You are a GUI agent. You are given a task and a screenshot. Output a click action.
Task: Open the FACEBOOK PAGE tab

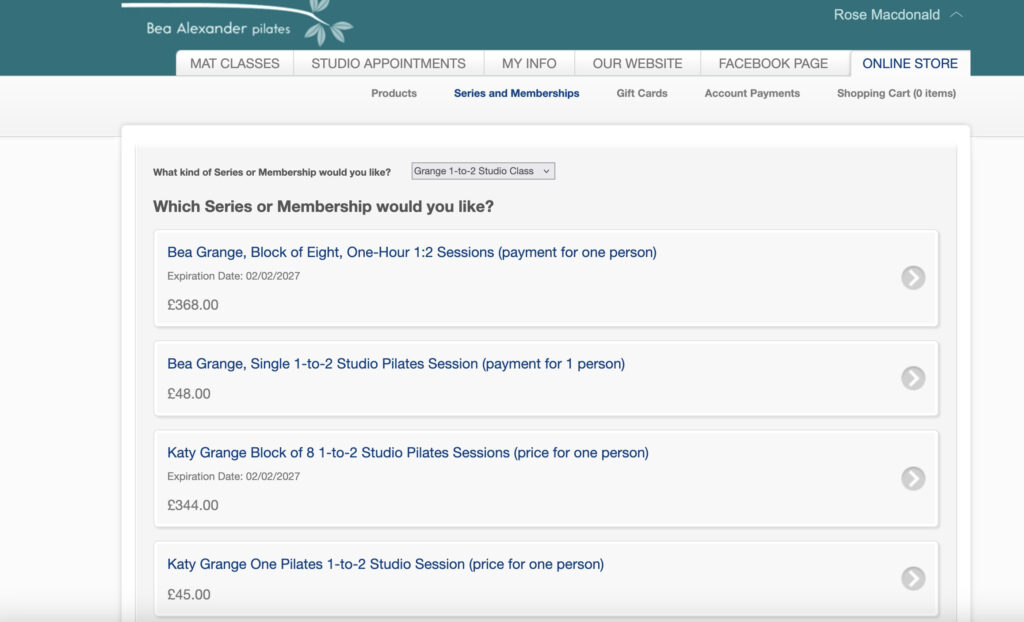pyautogui.click(x=773, y=63)
